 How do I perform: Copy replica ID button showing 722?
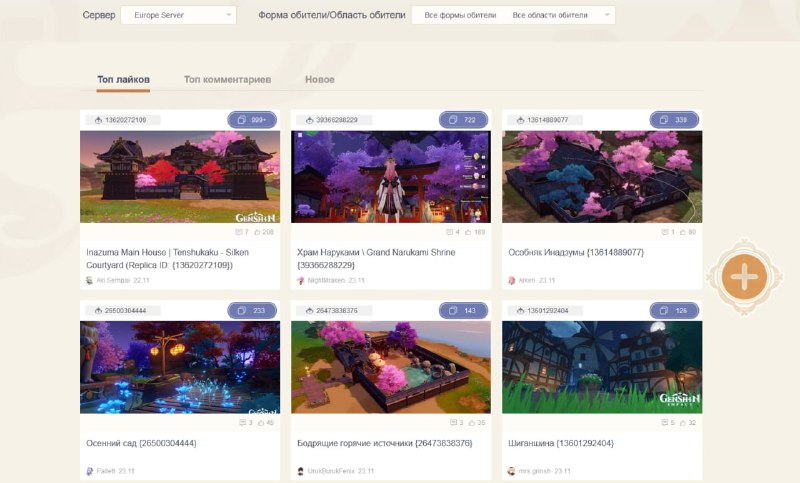pyautogui.click(x=463, y=120)
